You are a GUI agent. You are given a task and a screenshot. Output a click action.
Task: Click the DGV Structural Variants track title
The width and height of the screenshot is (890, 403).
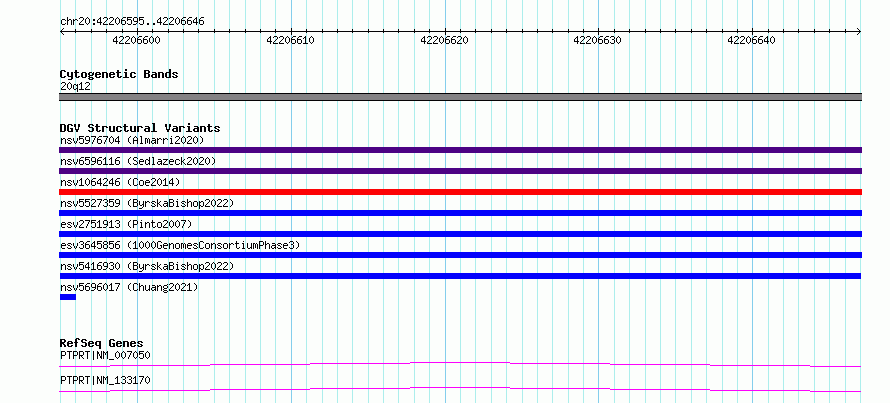[x=140, y=128]
